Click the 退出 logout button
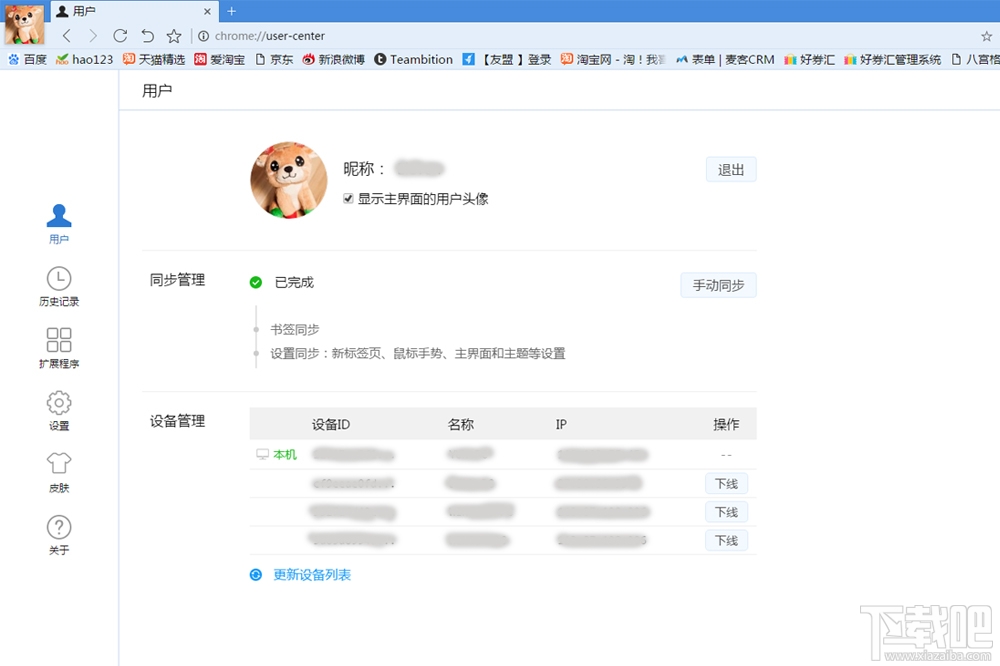1000x666 pixels. [x=731, y=169]
